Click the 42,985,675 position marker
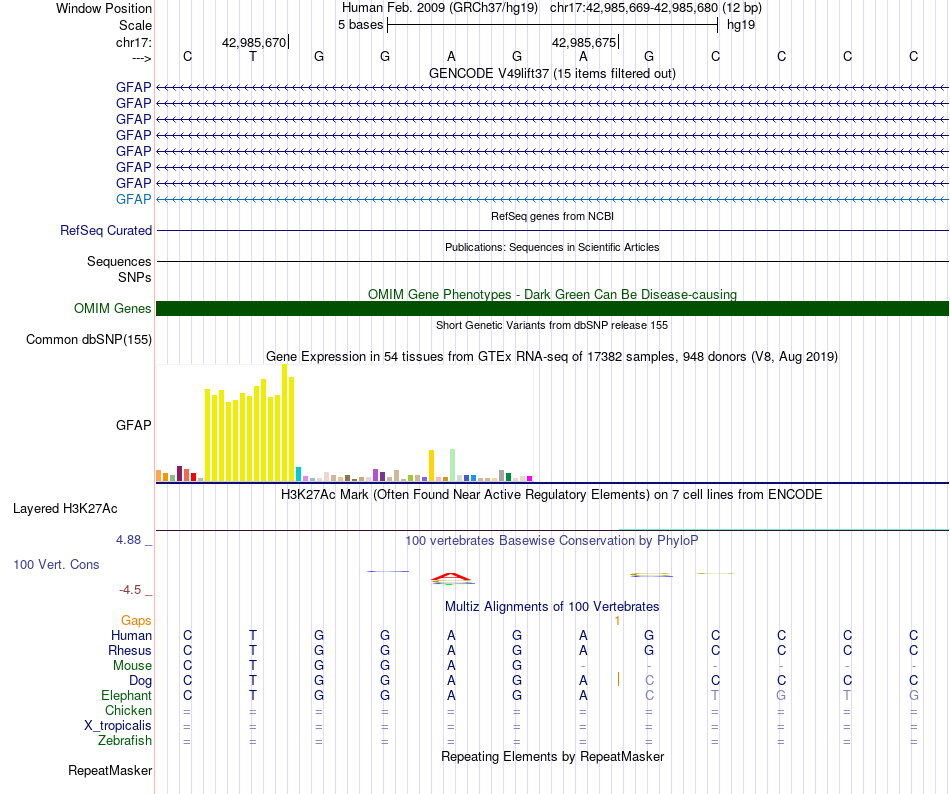950x794 pixels. click(x=583, y=42)
